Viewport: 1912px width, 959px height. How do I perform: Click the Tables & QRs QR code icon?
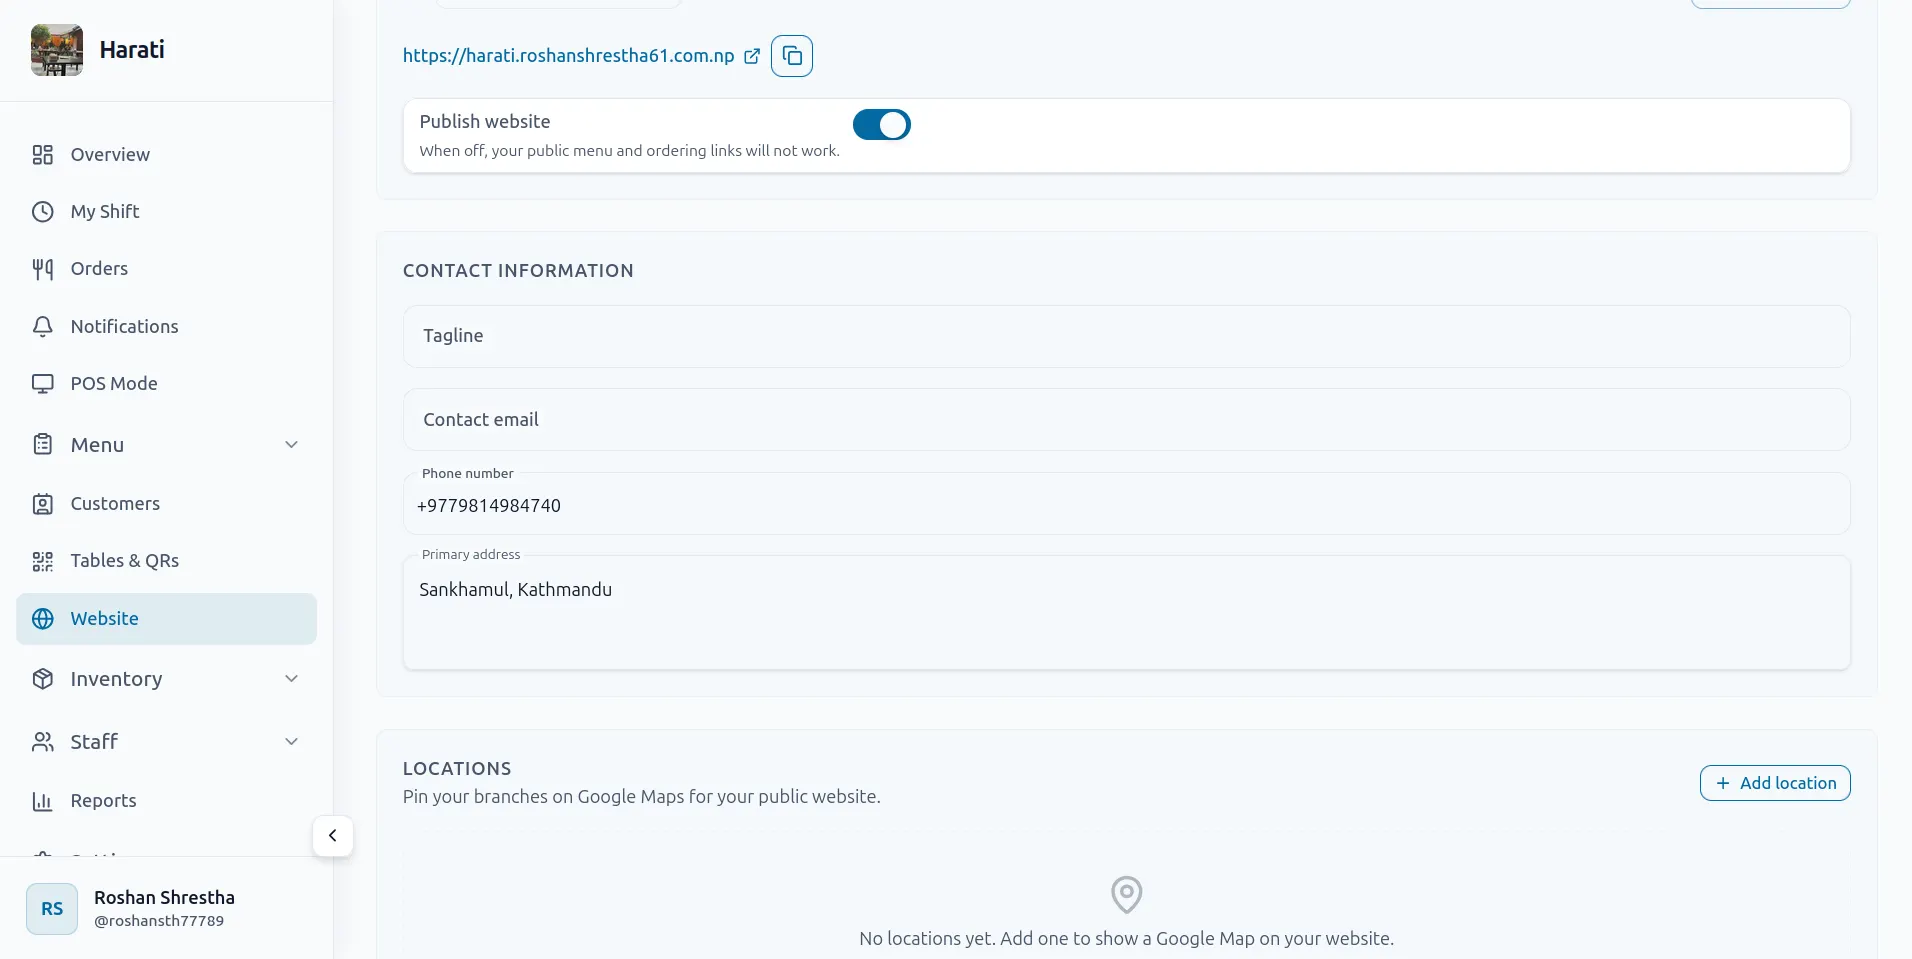pos(42,561)
